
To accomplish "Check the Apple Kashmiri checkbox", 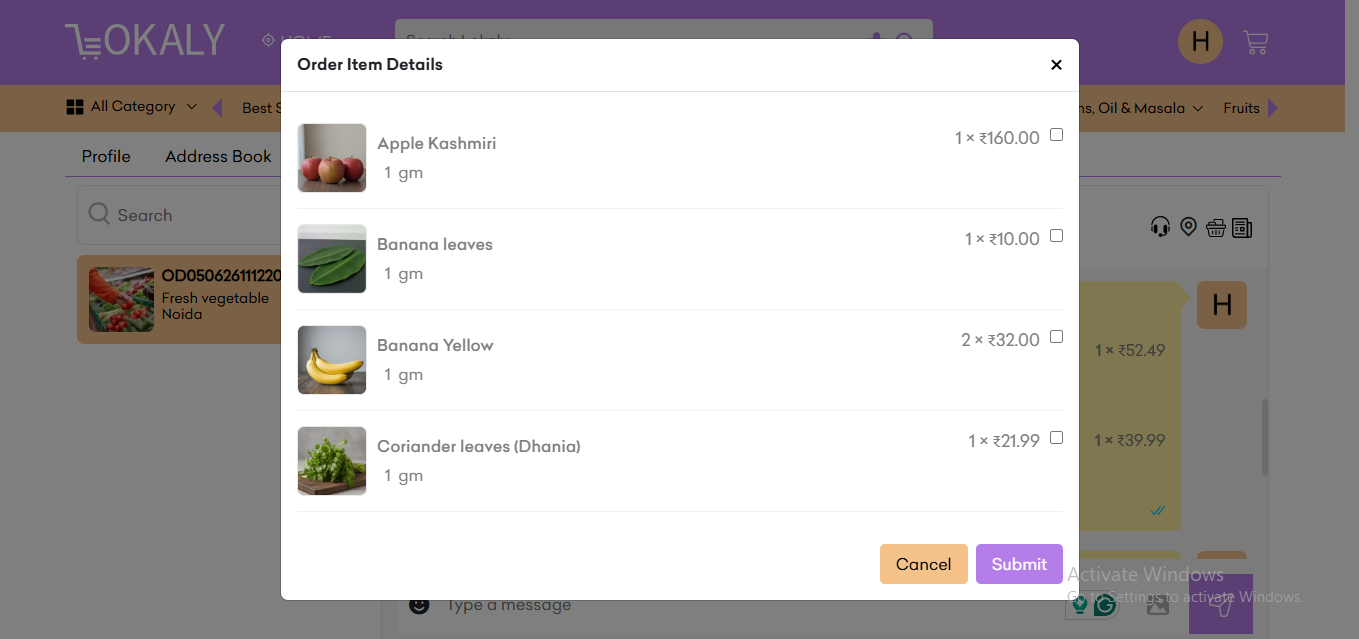I will point(1057,135).
